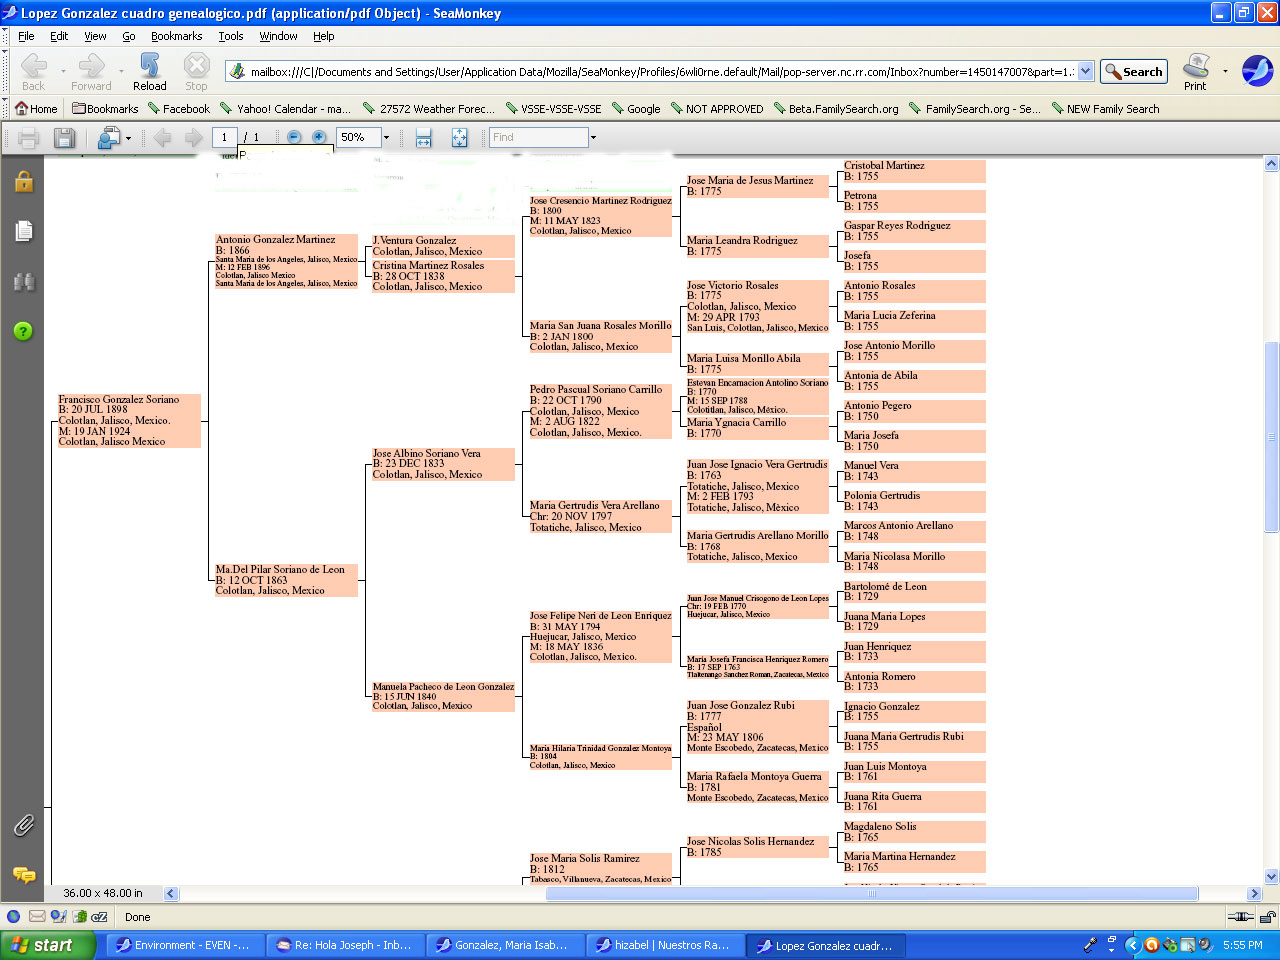Click the fit width scrolling icon
Image resolution: width=1280 pixels, height=960 pixels.
click(423, 138)
